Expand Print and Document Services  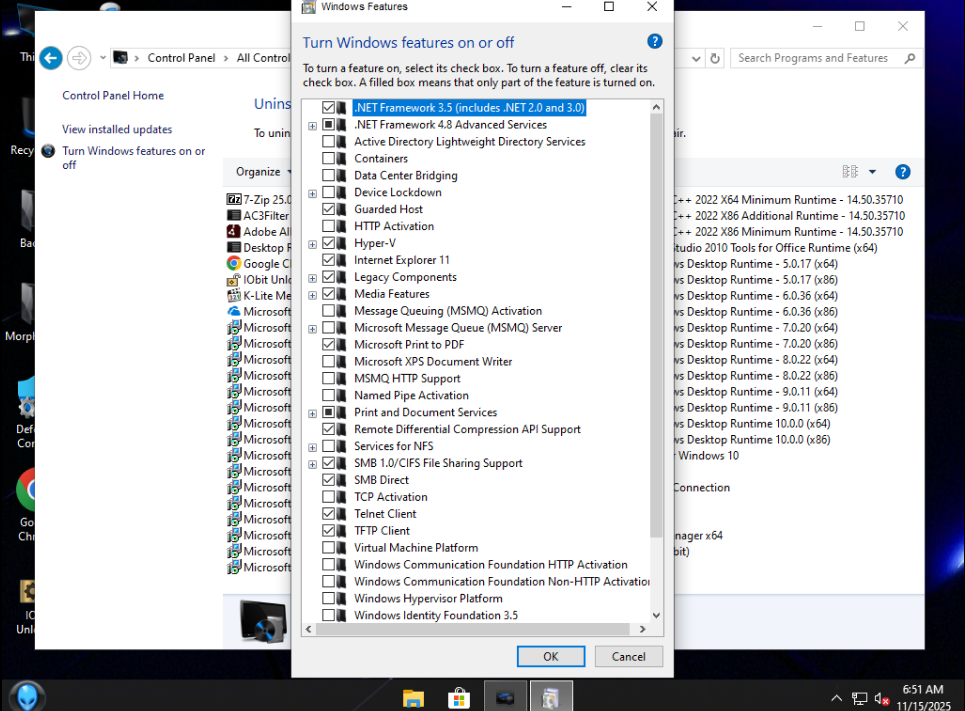[313, 413]
